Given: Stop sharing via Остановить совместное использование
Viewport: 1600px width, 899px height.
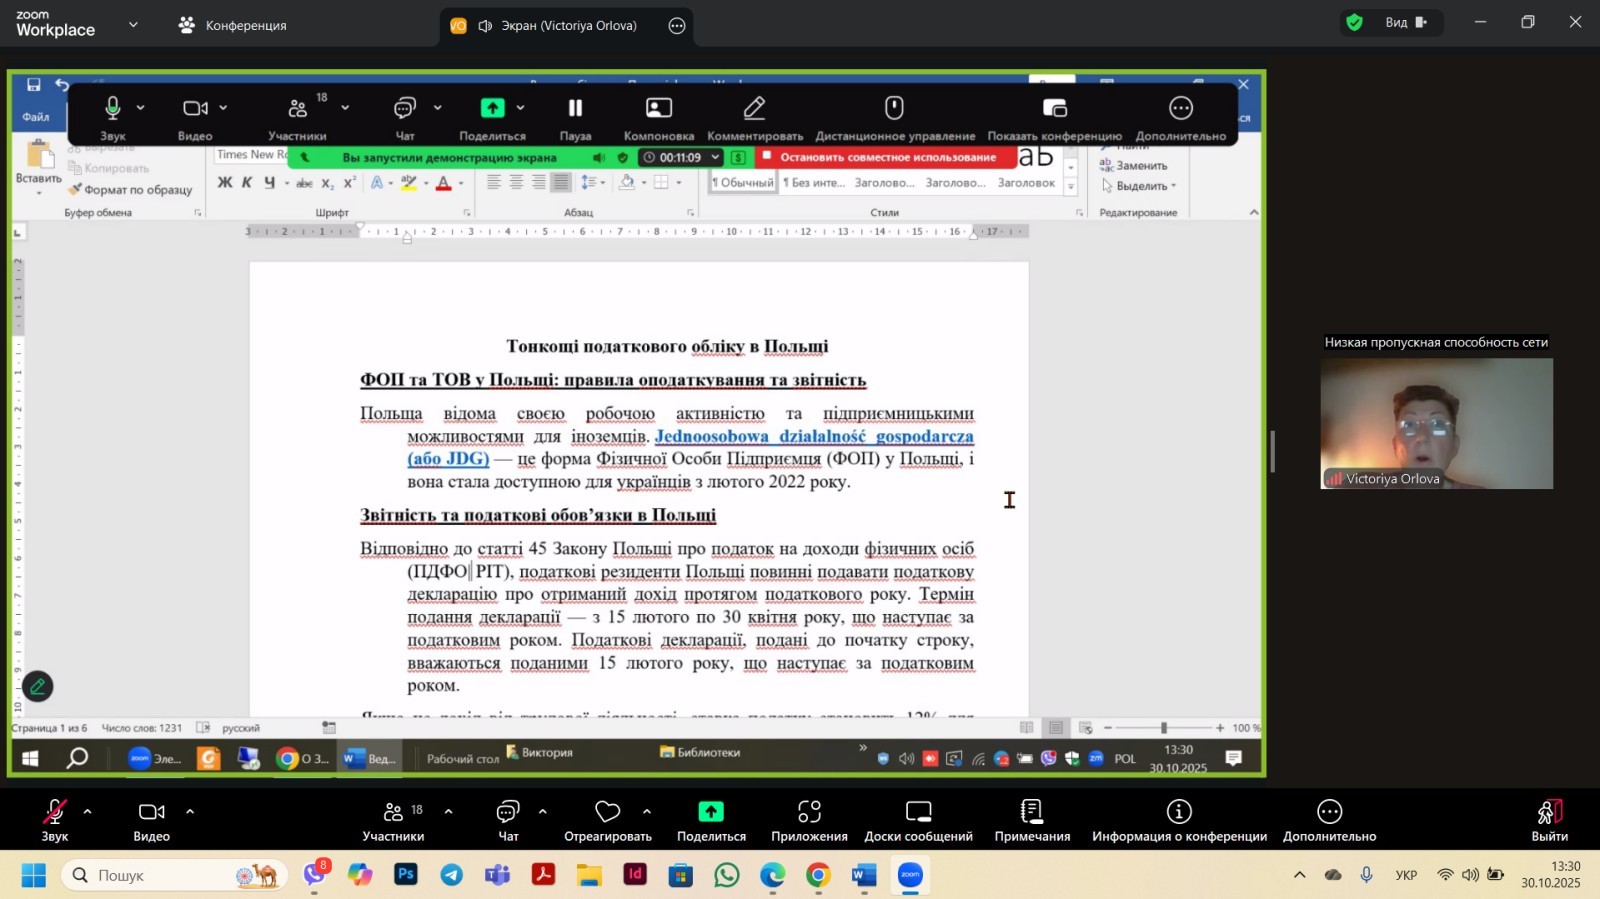Looking at the screenshot, I should click(886, 157).
